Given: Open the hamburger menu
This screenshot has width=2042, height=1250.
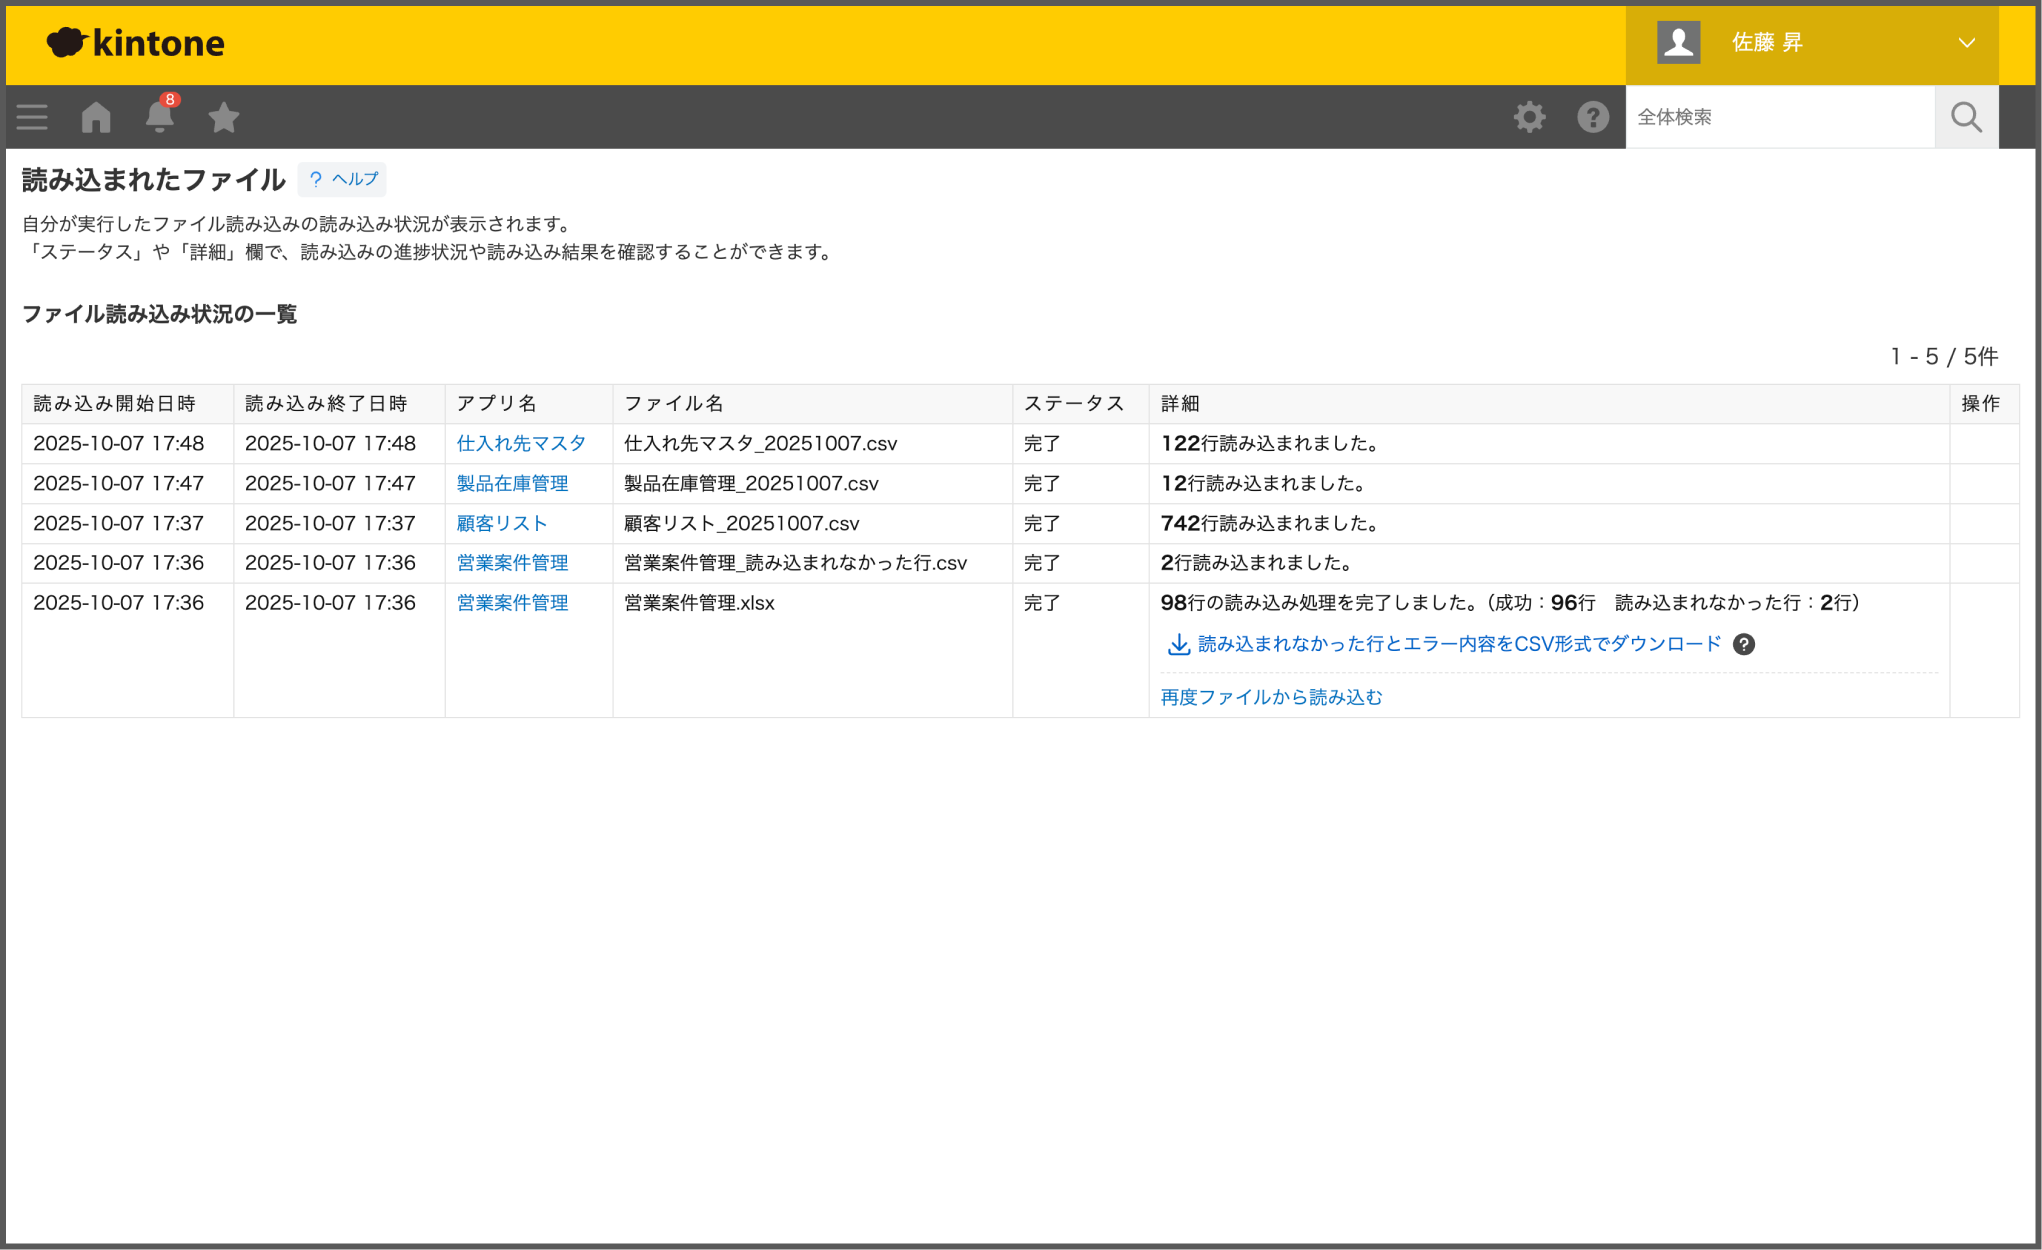Looking at the screenshot, I should (31, 116).
